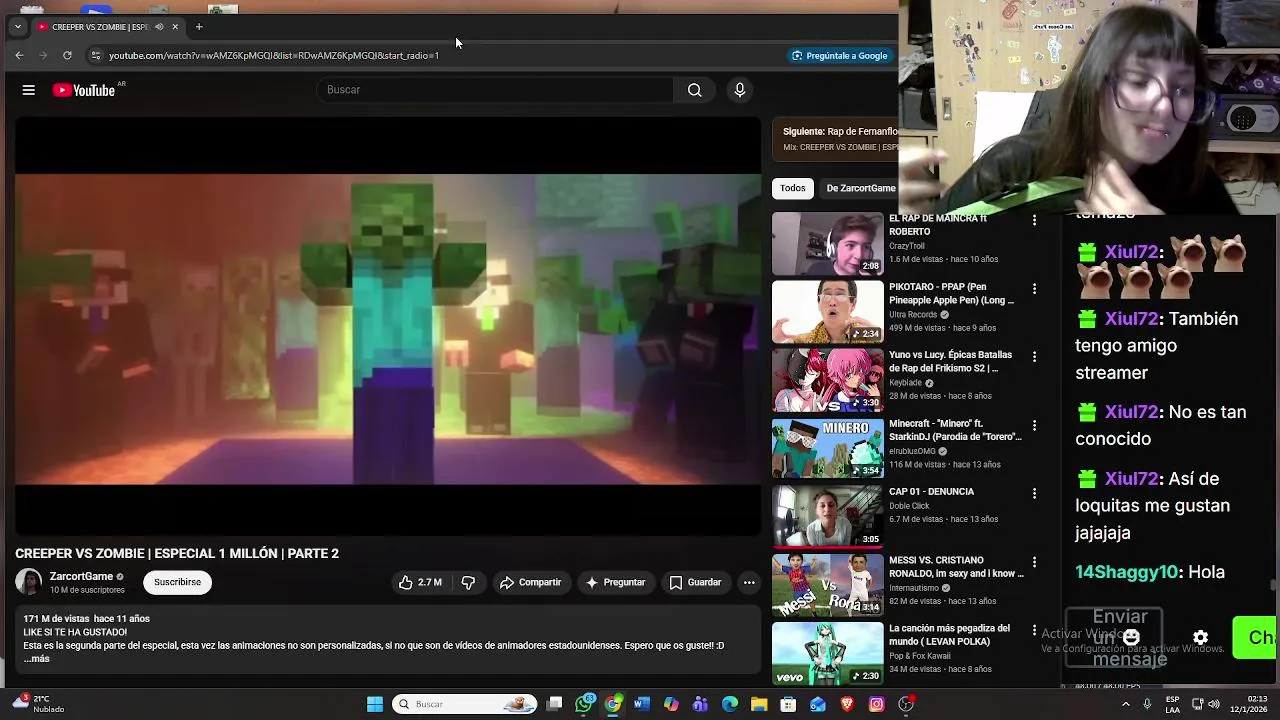This screenshot has width=1280, height=720.
Task: Click Pregúntale a Google button
Action: [x=840, y=56]
